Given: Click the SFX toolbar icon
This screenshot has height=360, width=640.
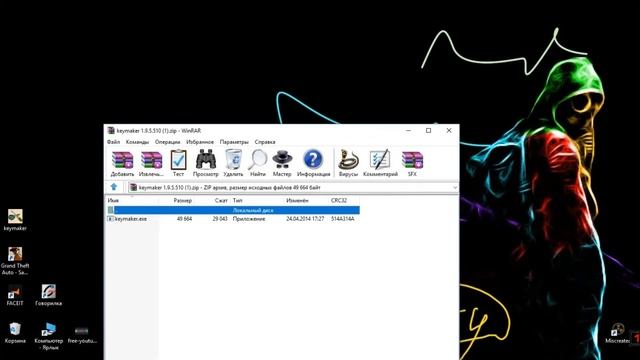Looking at the screenshot, I should (412, 160).
